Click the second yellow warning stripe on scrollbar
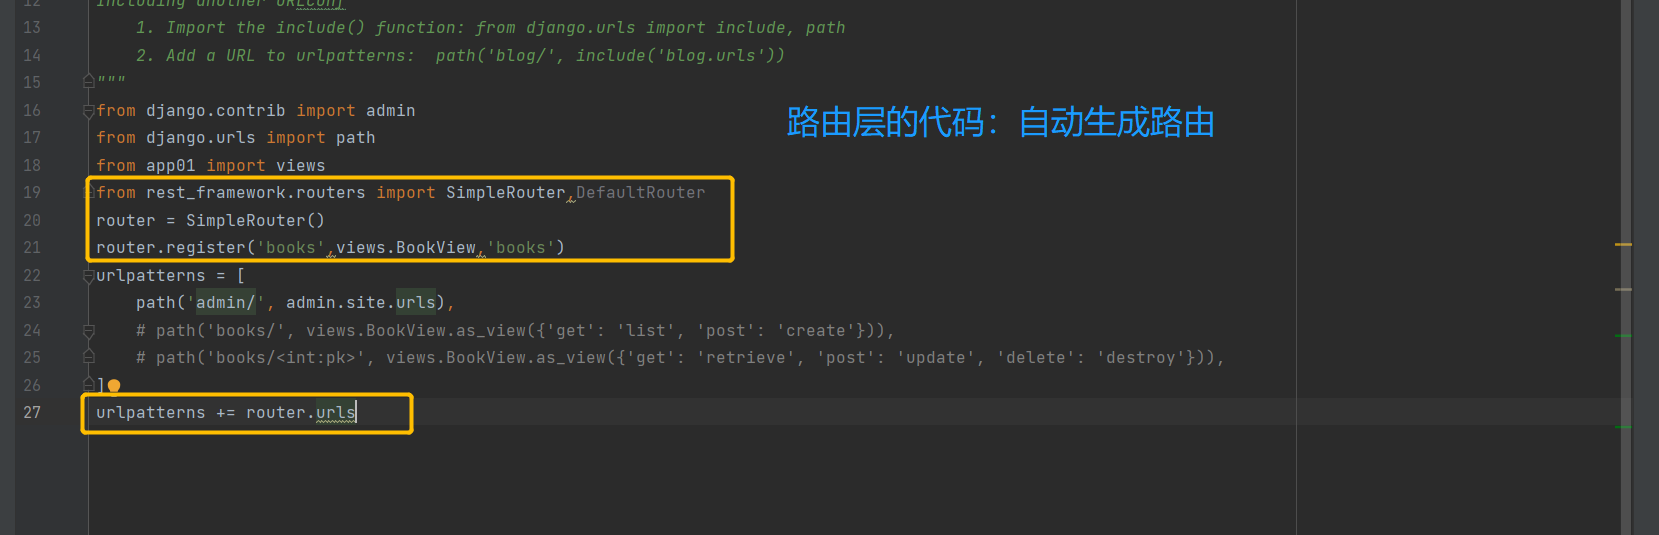The height and width of the screenshot is (535, 1659). click(1623, 289)
